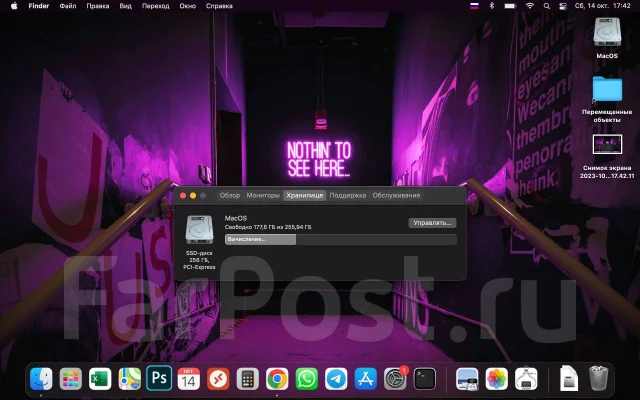This screenshot has width=640, height=400.
Task: Open Окно menu
Action: point(187,6)
